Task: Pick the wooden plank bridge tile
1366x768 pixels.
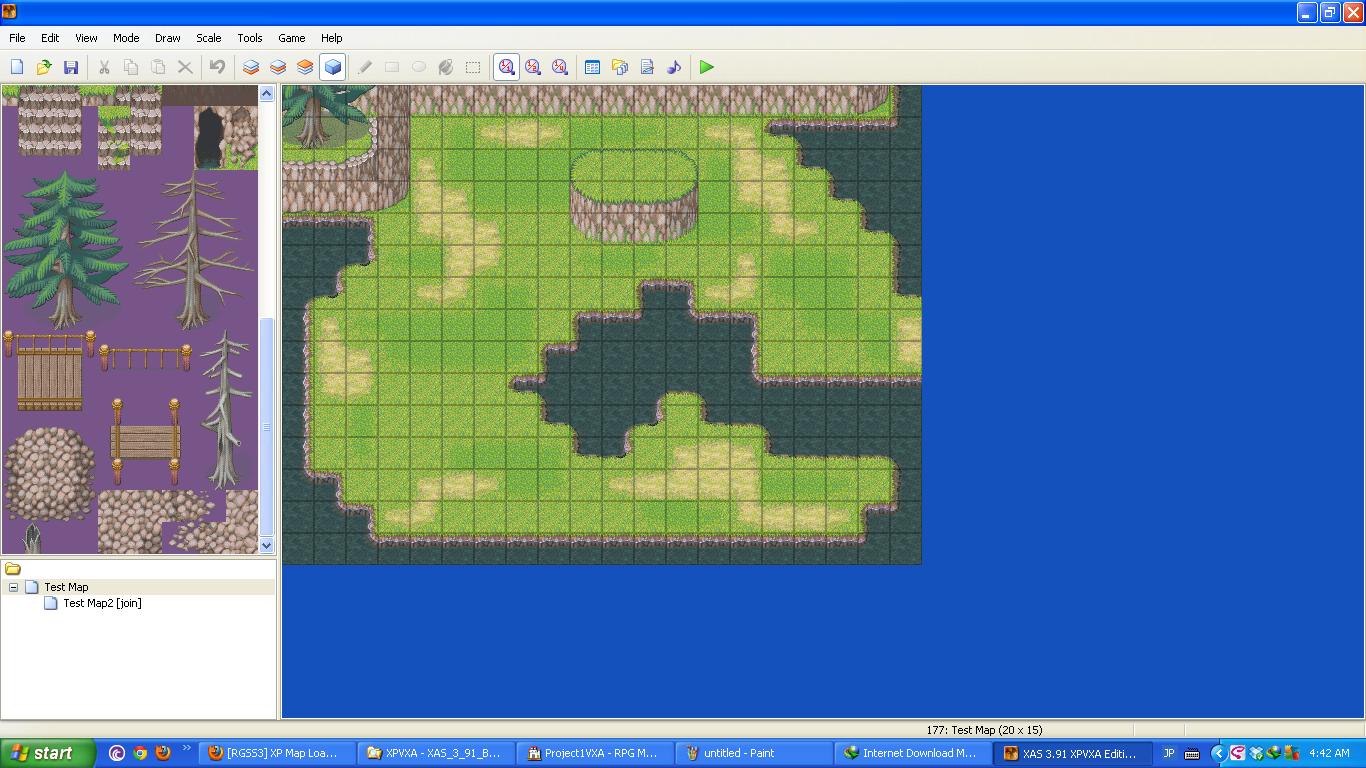Action: (x=49, y=372)
